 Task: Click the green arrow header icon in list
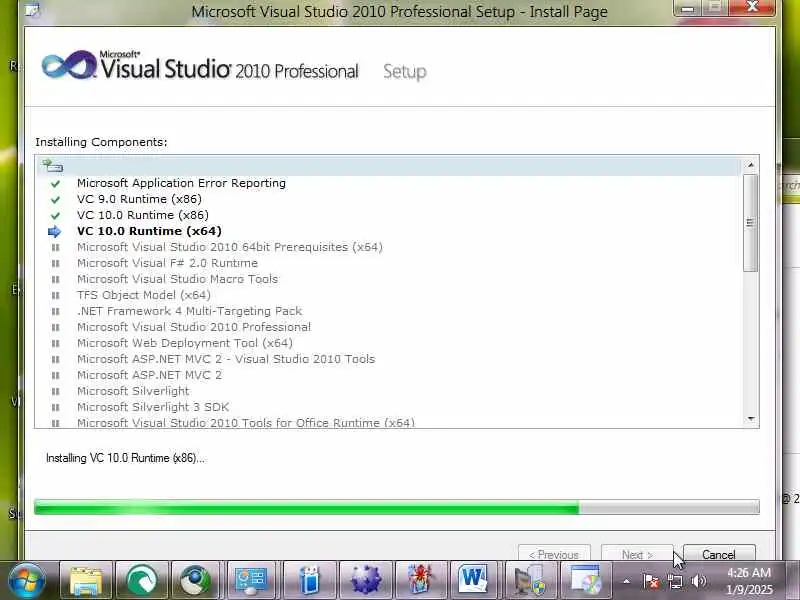(53, 165)
